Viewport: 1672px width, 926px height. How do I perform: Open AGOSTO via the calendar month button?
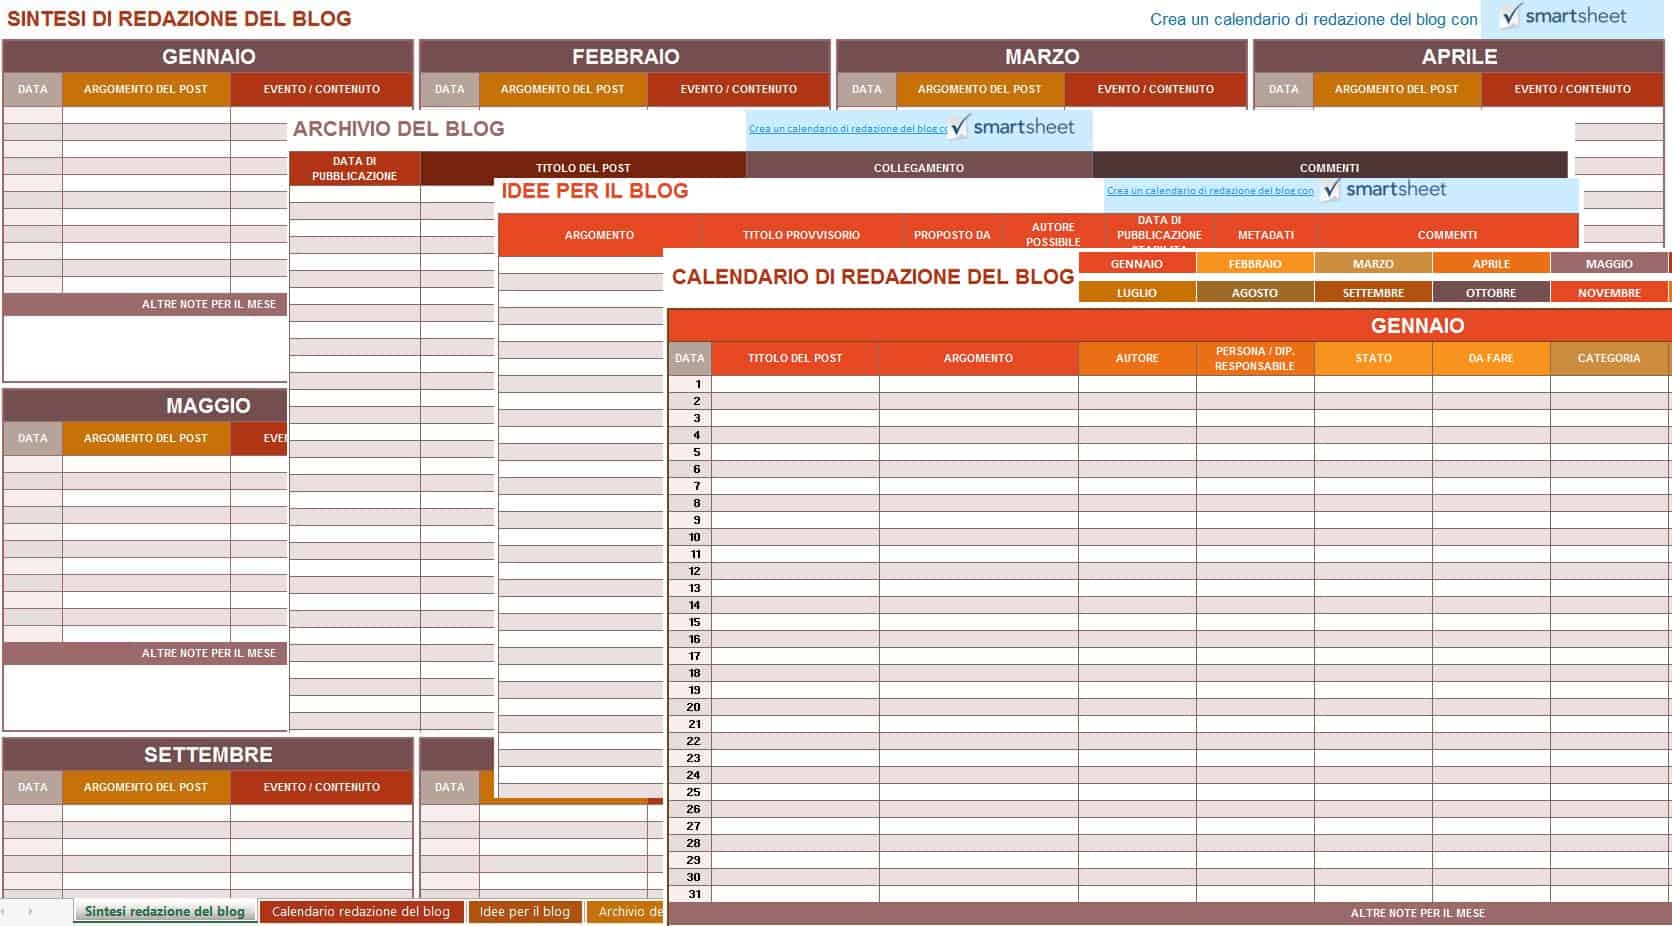[x=1255, y=293]
